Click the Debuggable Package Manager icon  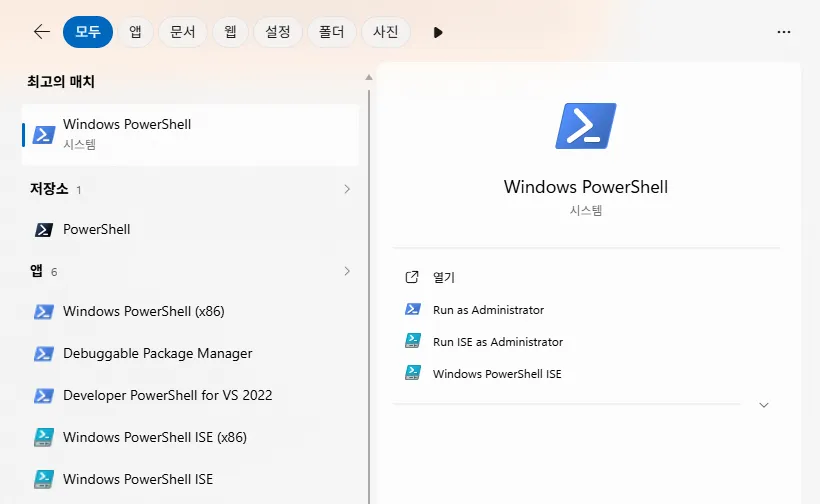tap(44, 353)
